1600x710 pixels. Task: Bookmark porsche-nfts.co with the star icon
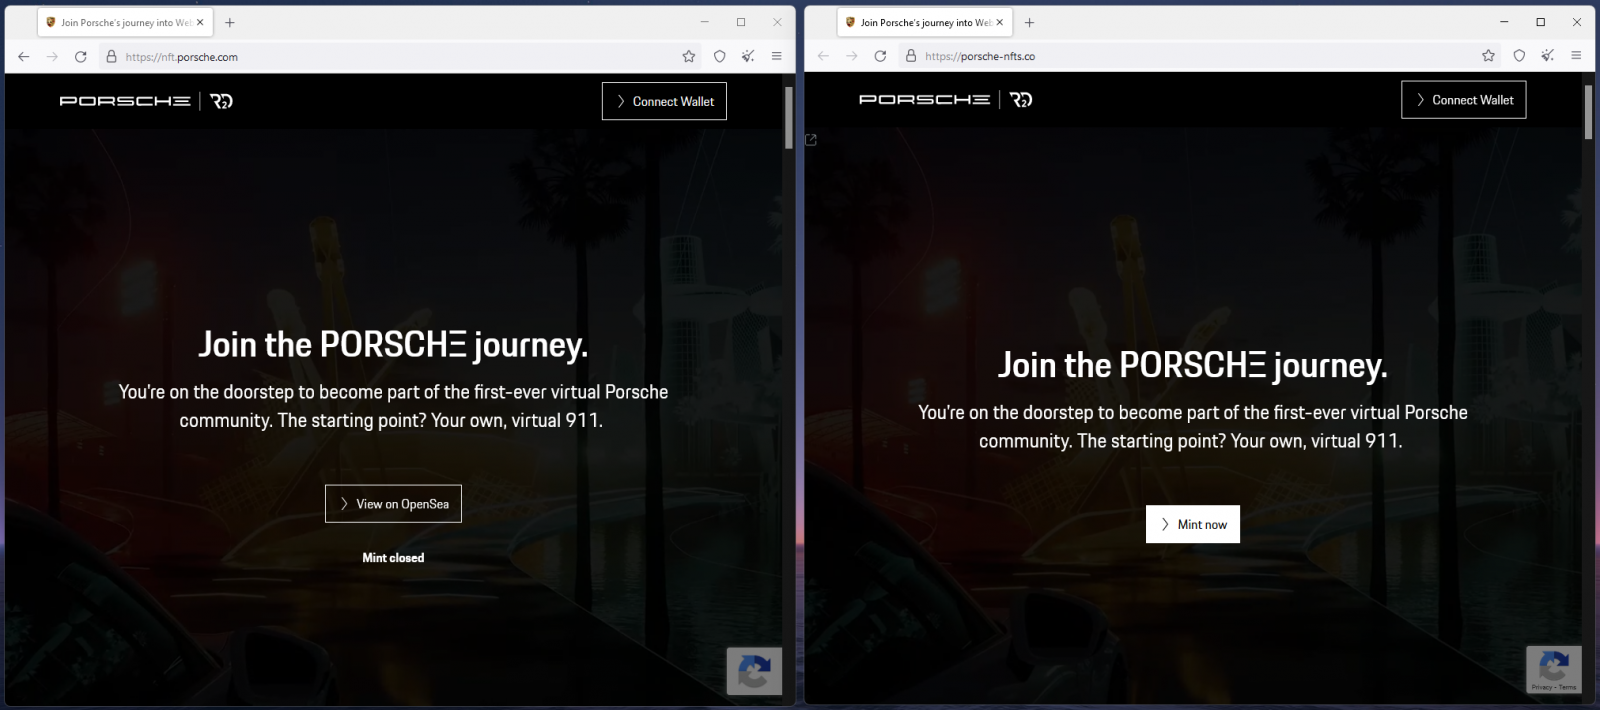pos(1489,56)
